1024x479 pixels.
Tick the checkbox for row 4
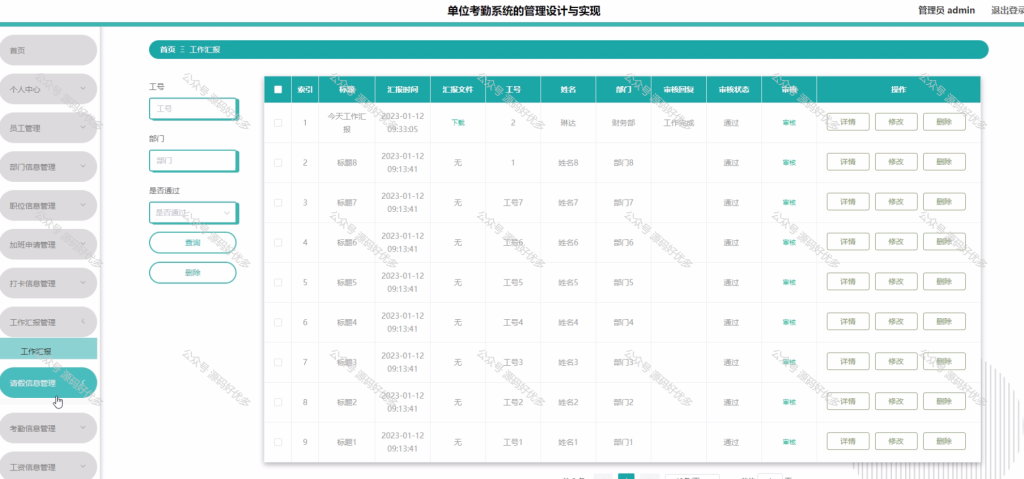278,242
